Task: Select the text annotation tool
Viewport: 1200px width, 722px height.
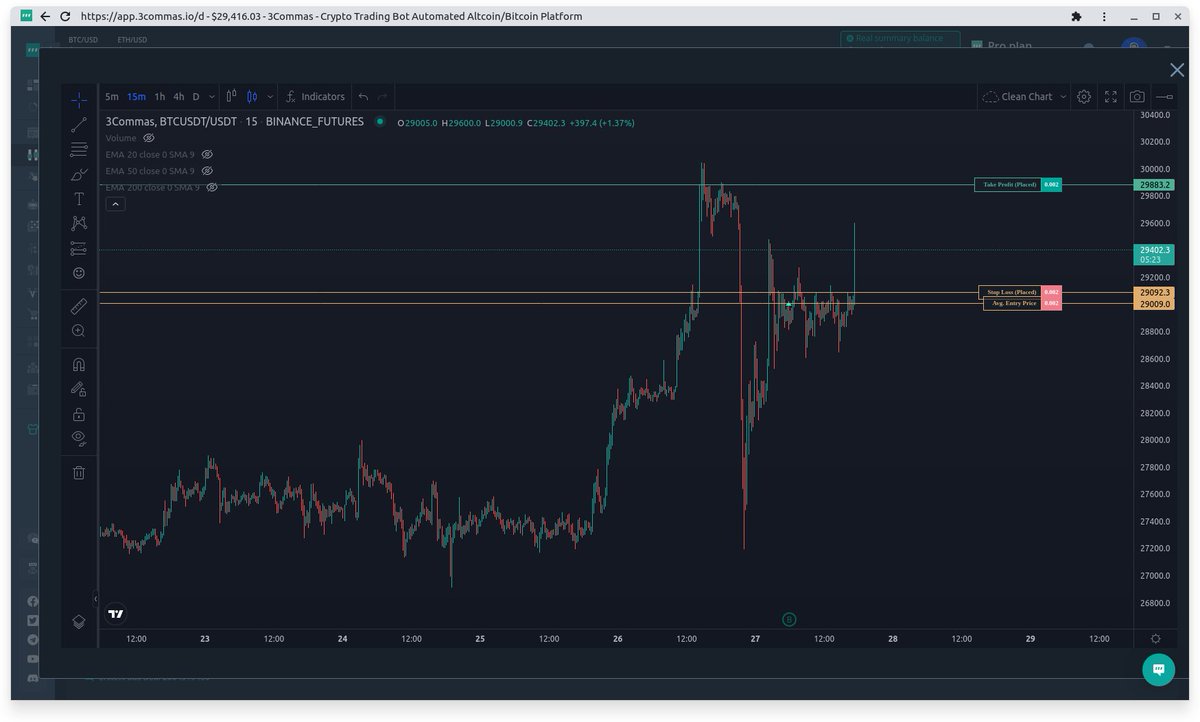Action: click(79, 199)
